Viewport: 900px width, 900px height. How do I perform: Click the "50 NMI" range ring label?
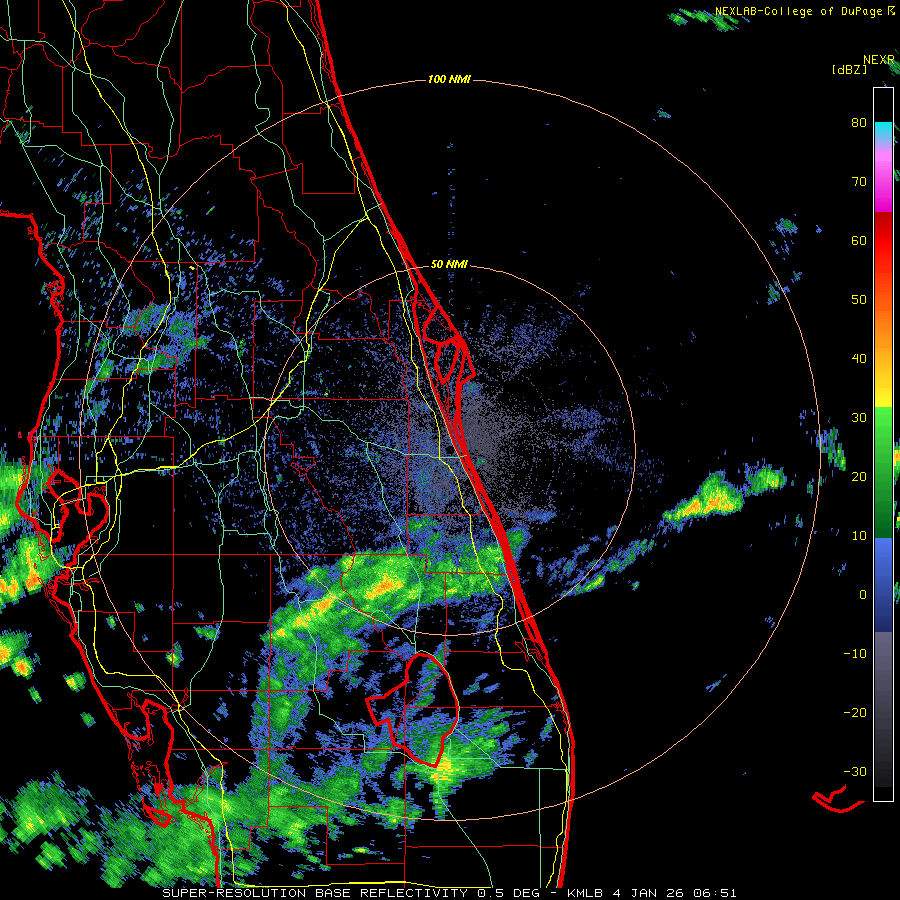tap(449, 265)
